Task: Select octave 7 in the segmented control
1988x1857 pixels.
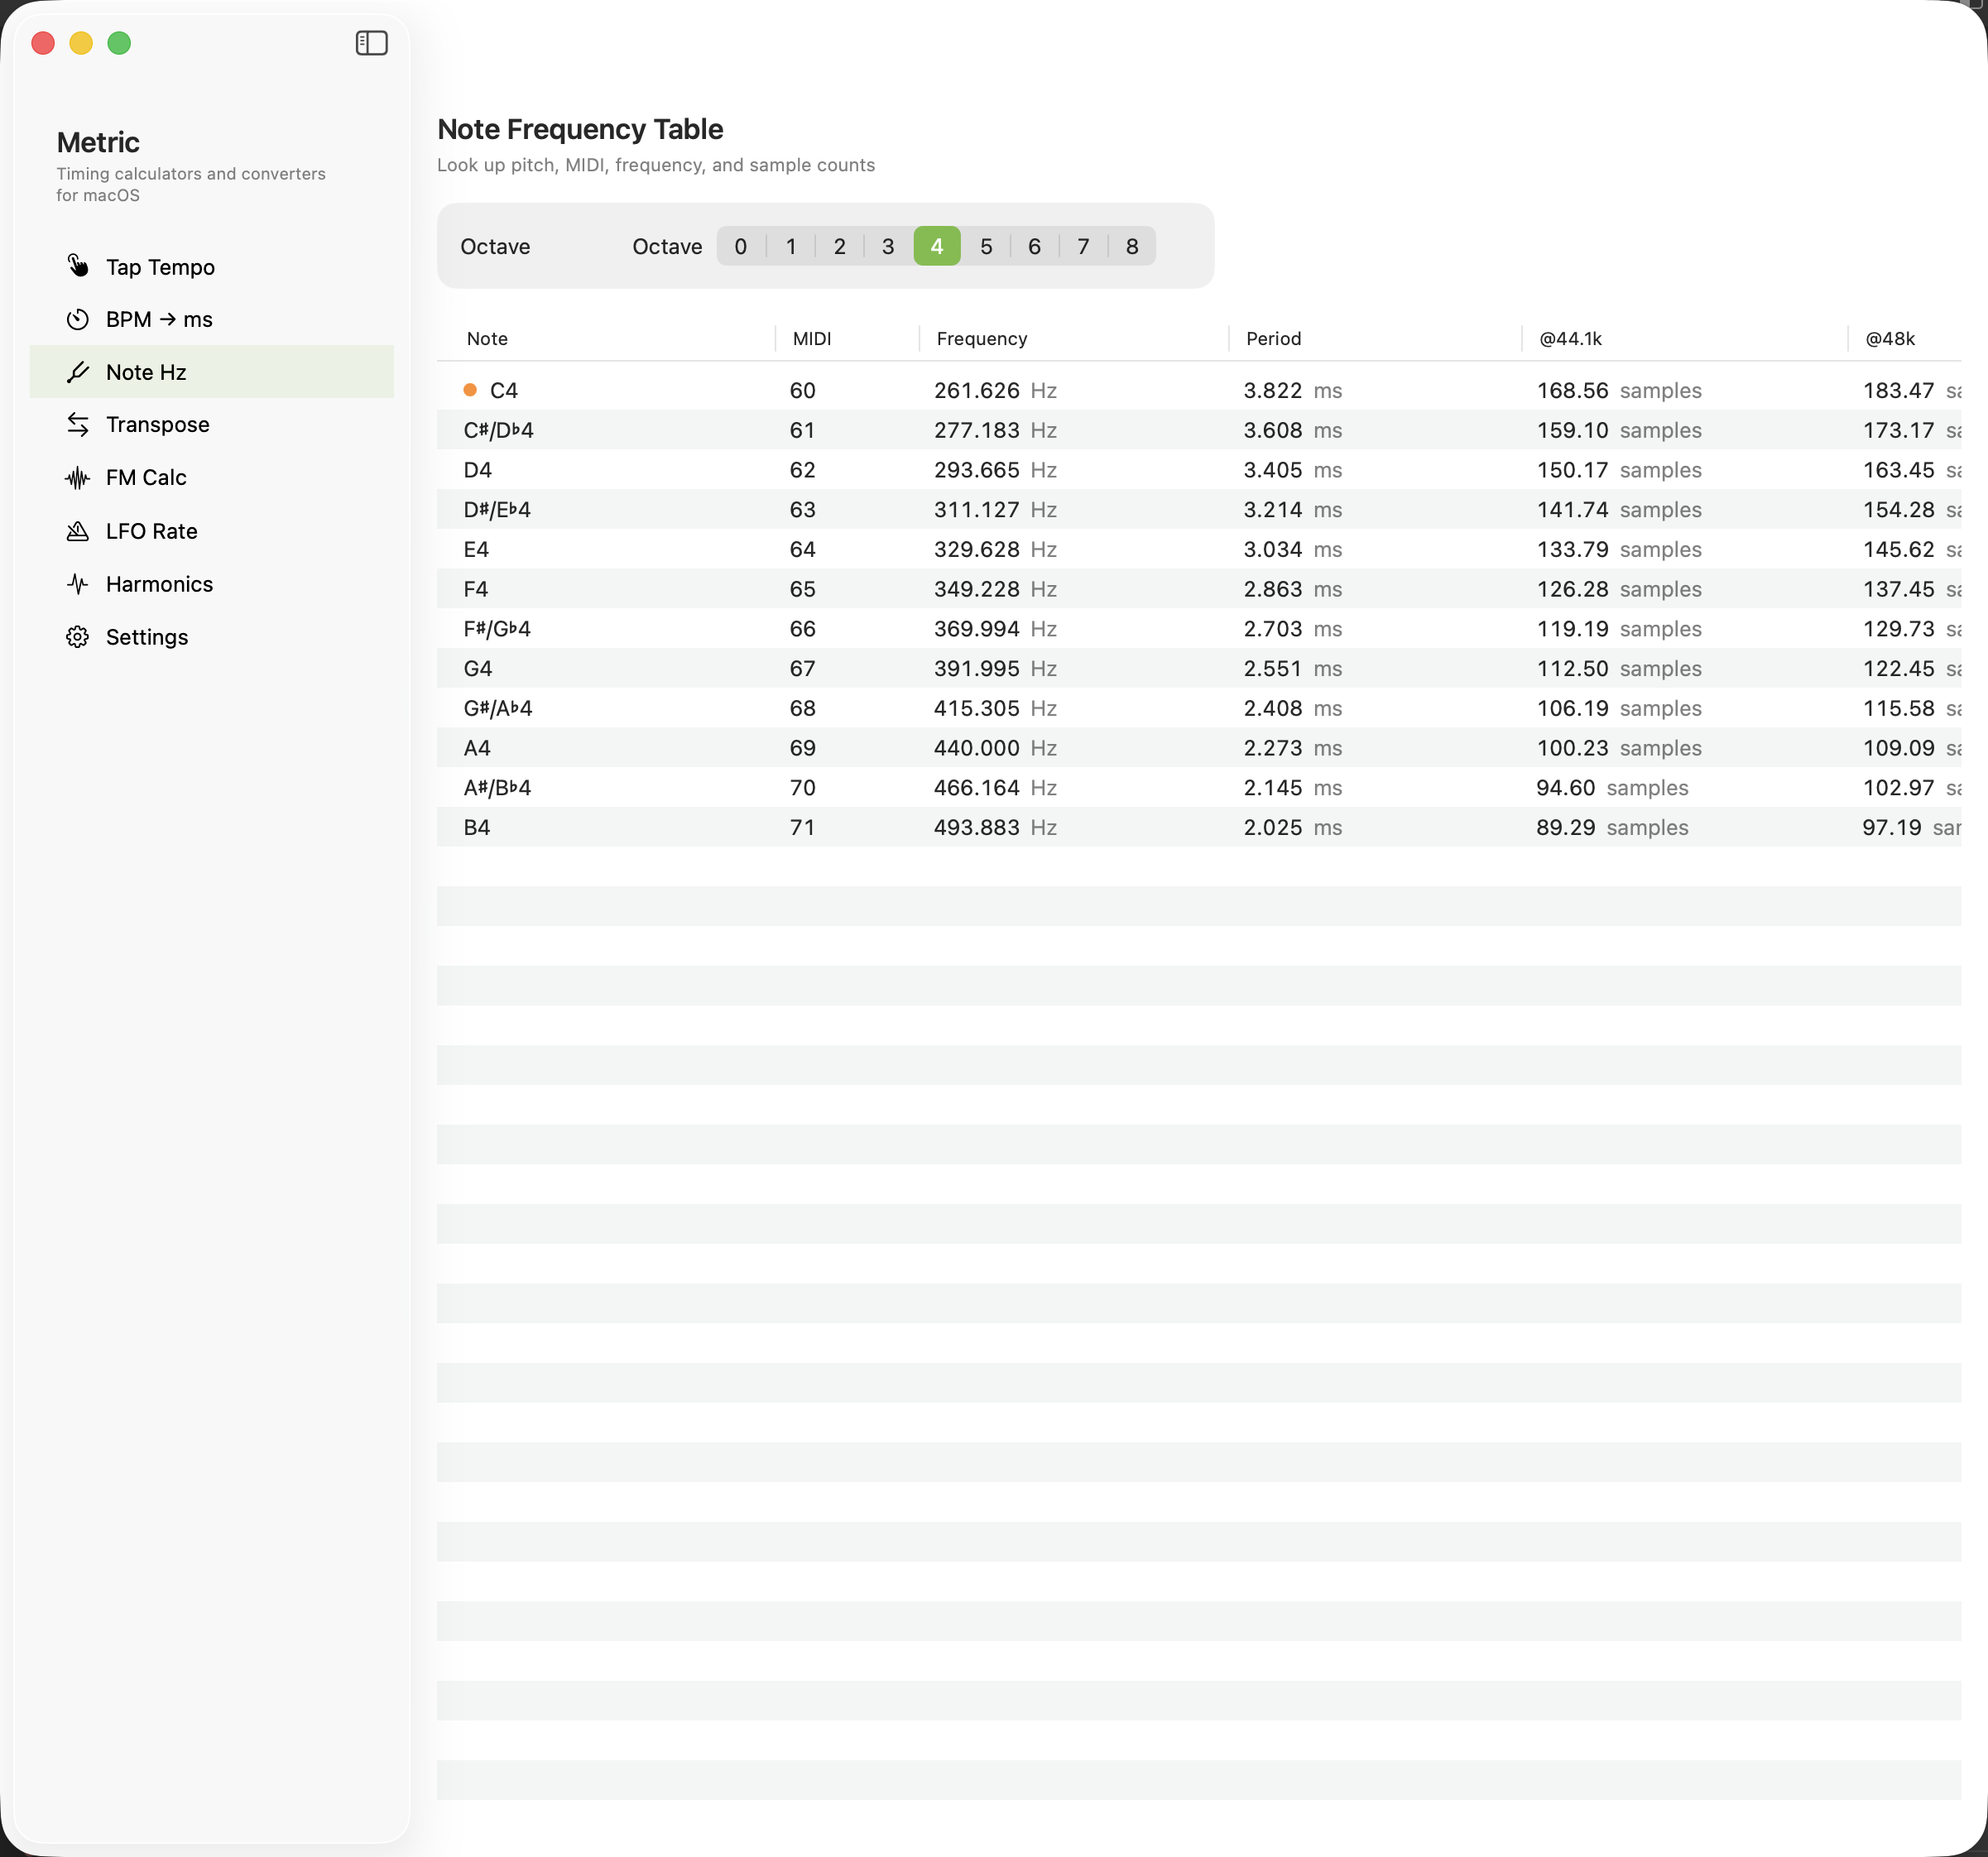Action: tap(1083, 246)
